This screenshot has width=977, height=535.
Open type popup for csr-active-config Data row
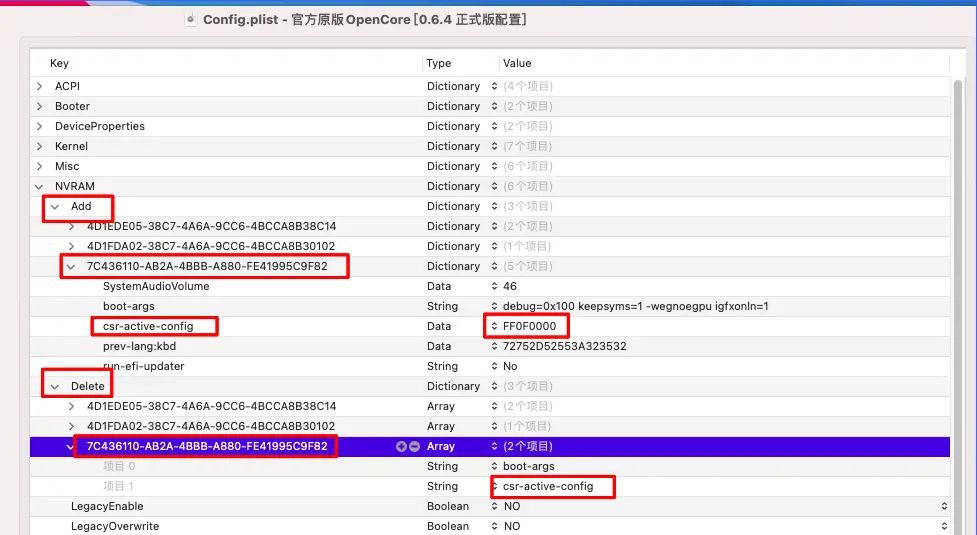pos(494,326)
